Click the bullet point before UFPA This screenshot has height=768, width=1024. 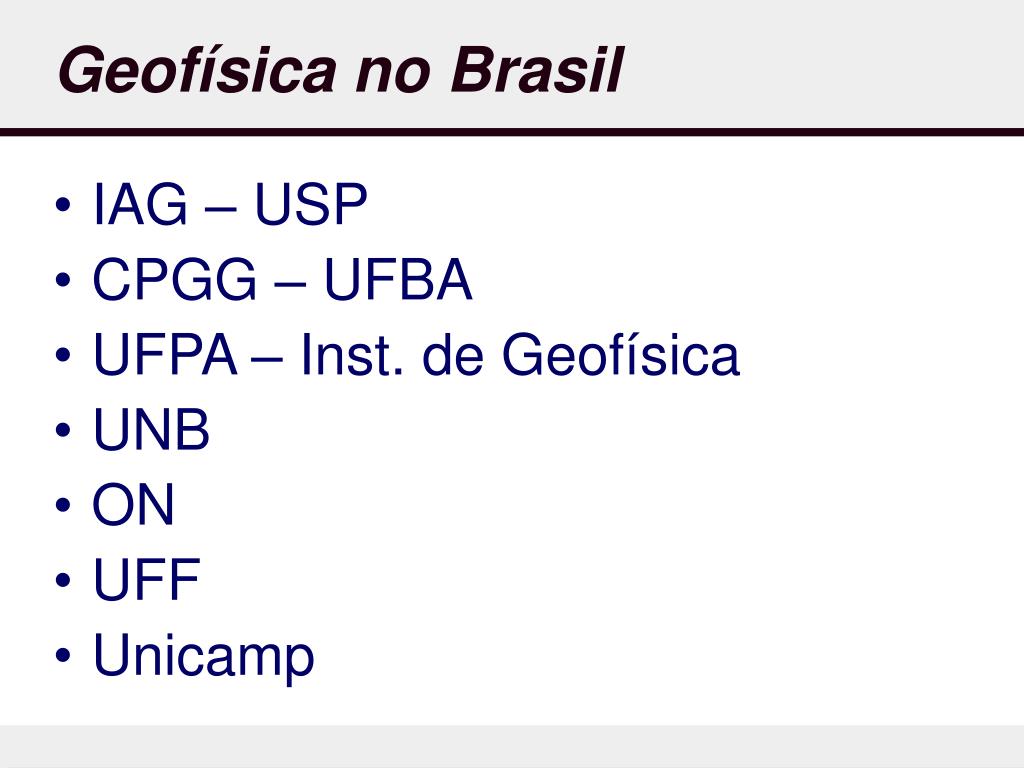(x=63, y=355)
